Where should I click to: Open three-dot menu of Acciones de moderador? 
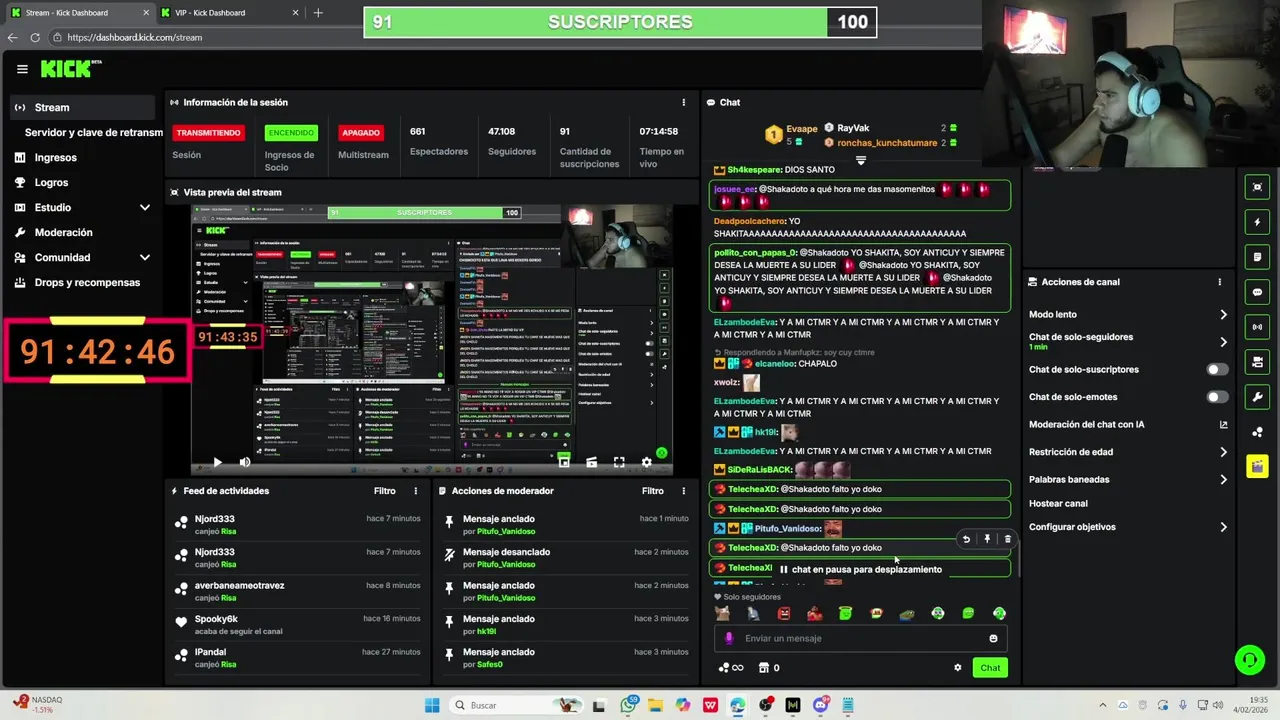tap(684, 491)
